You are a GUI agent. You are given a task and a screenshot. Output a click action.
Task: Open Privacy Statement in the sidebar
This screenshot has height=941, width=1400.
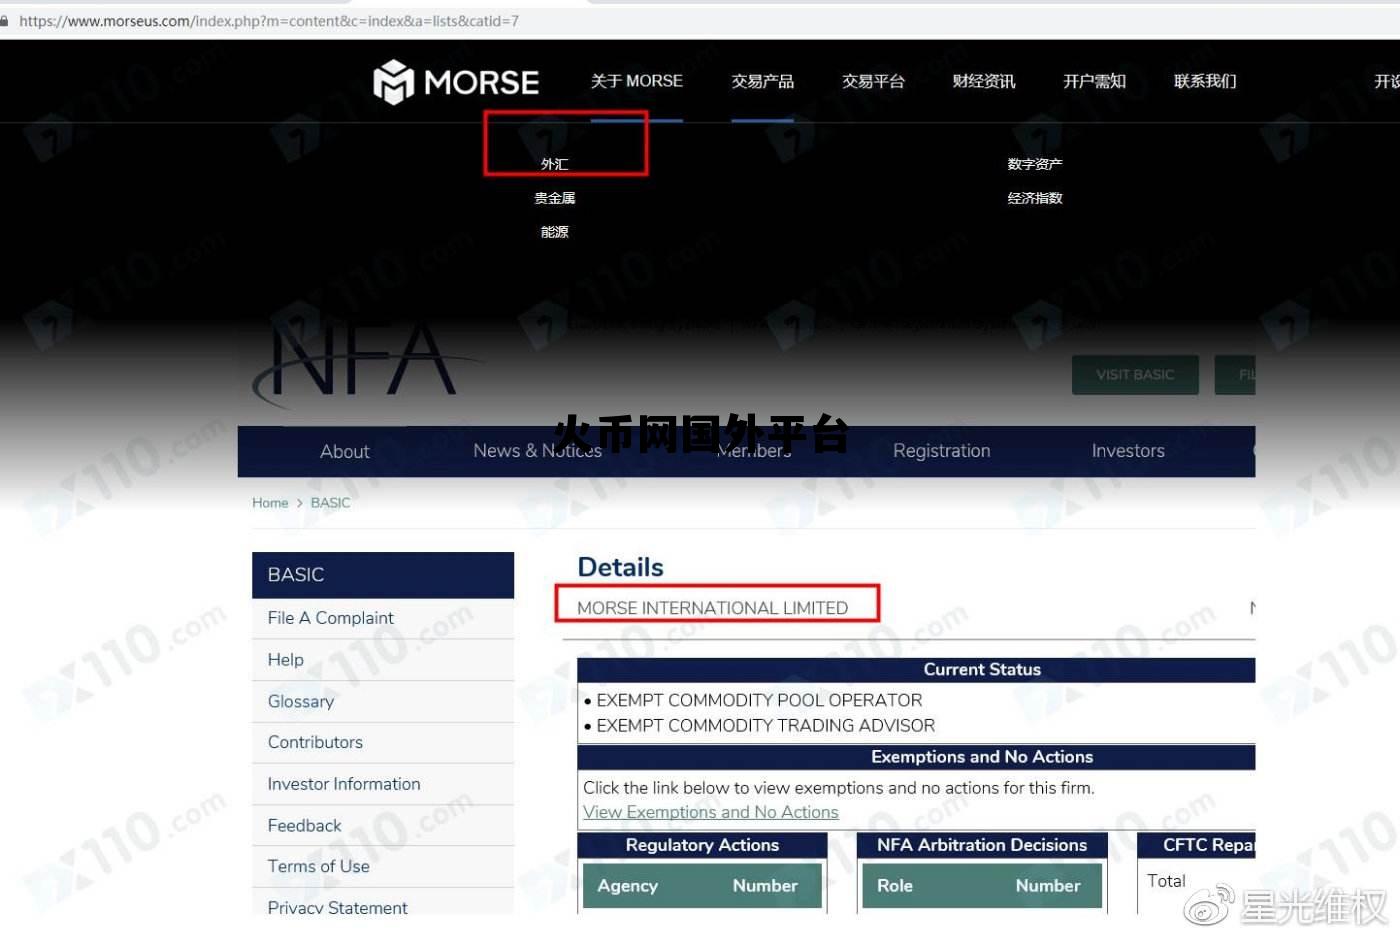337,907
